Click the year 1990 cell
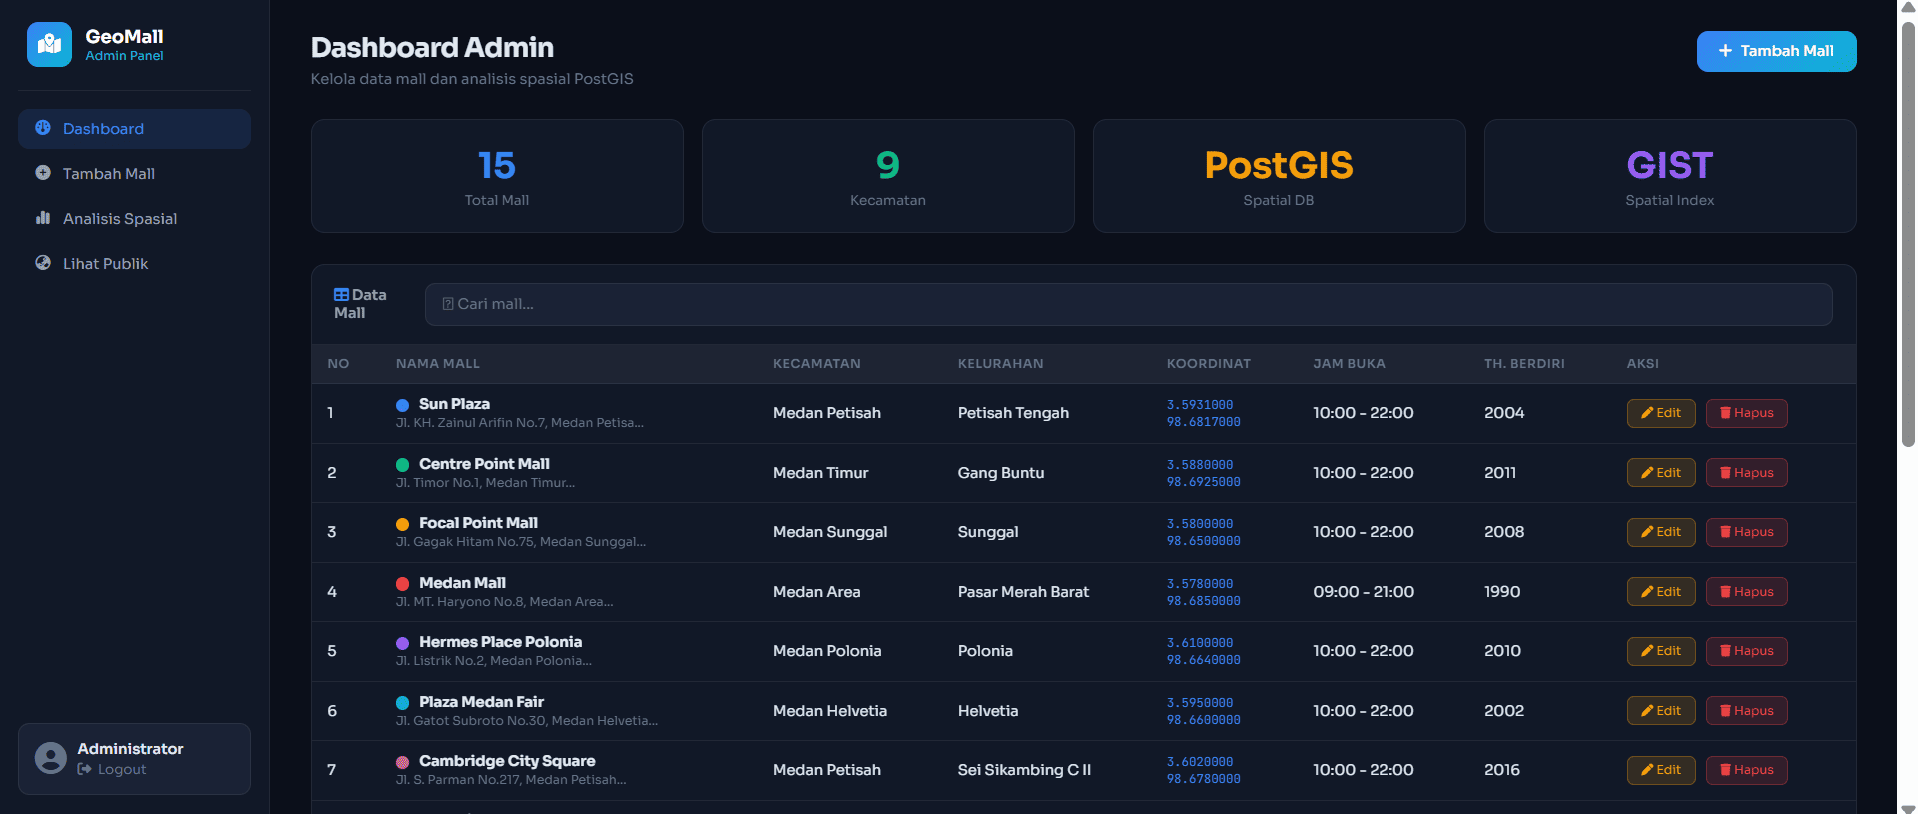The width and height of the screenshot is (1918, 814). pos(1502,592)
